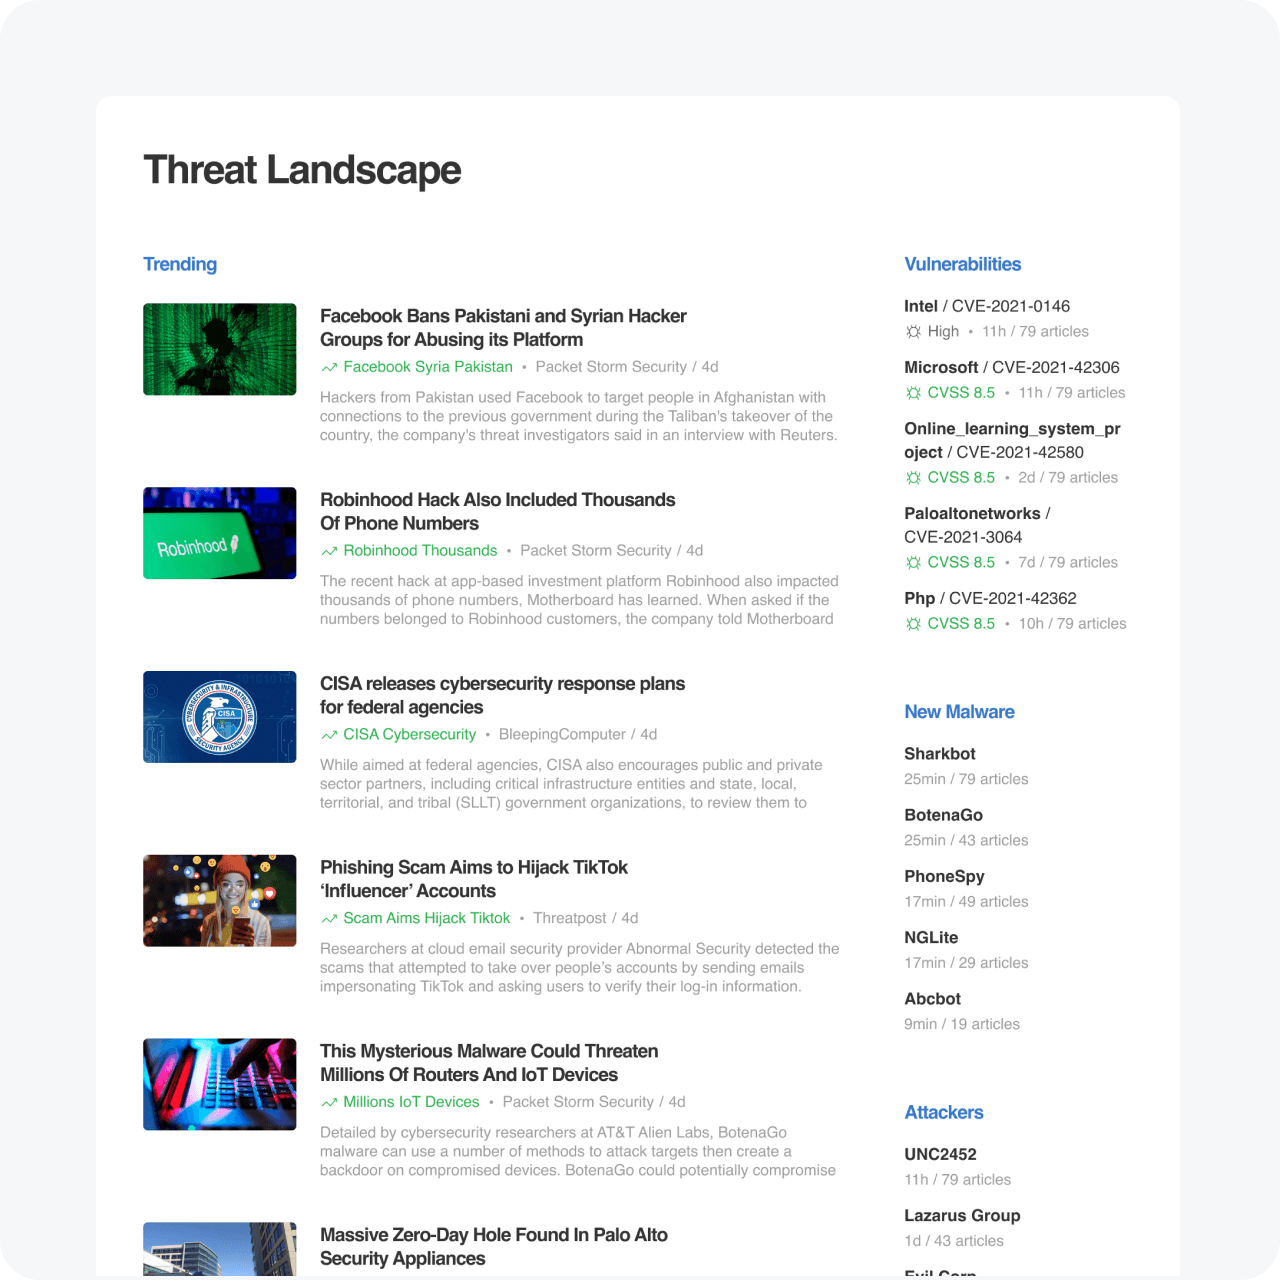This screenshot has width=1280, height=1280.
Task: Open Facebook Bans Pakistani and Syrian Hacker headline
Action: pyautogui.click(x=503, y=328)
